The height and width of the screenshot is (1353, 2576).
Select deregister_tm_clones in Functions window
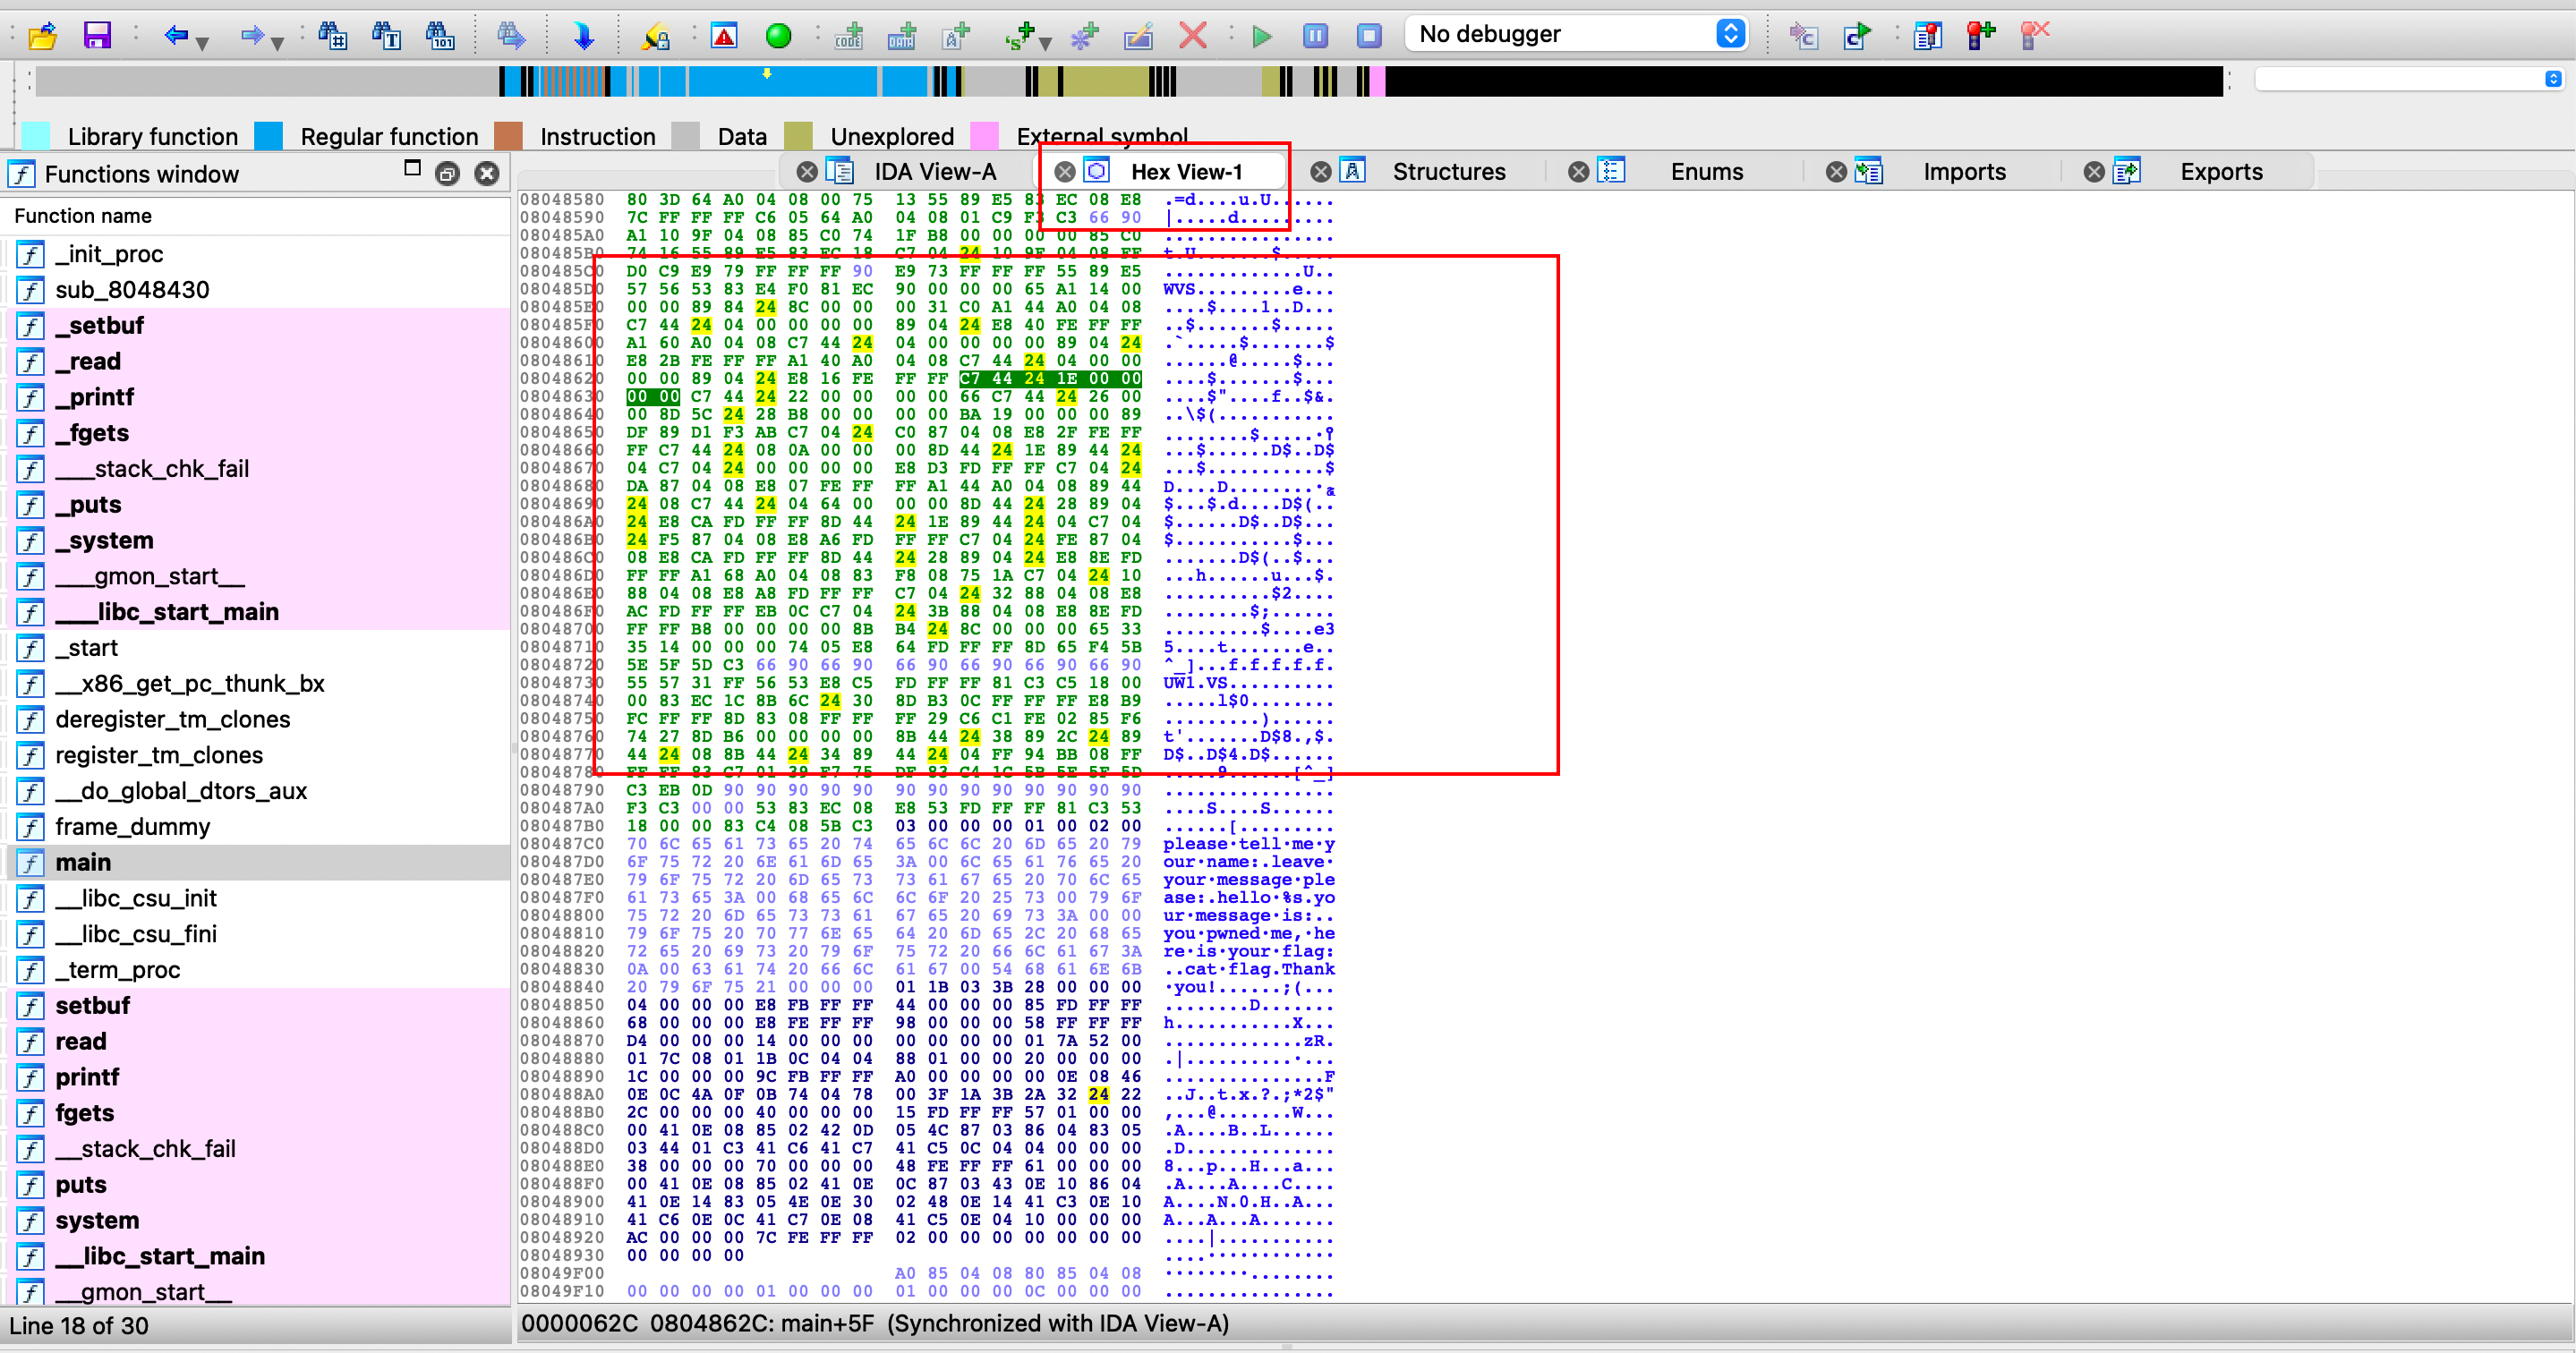pos(172,719)
